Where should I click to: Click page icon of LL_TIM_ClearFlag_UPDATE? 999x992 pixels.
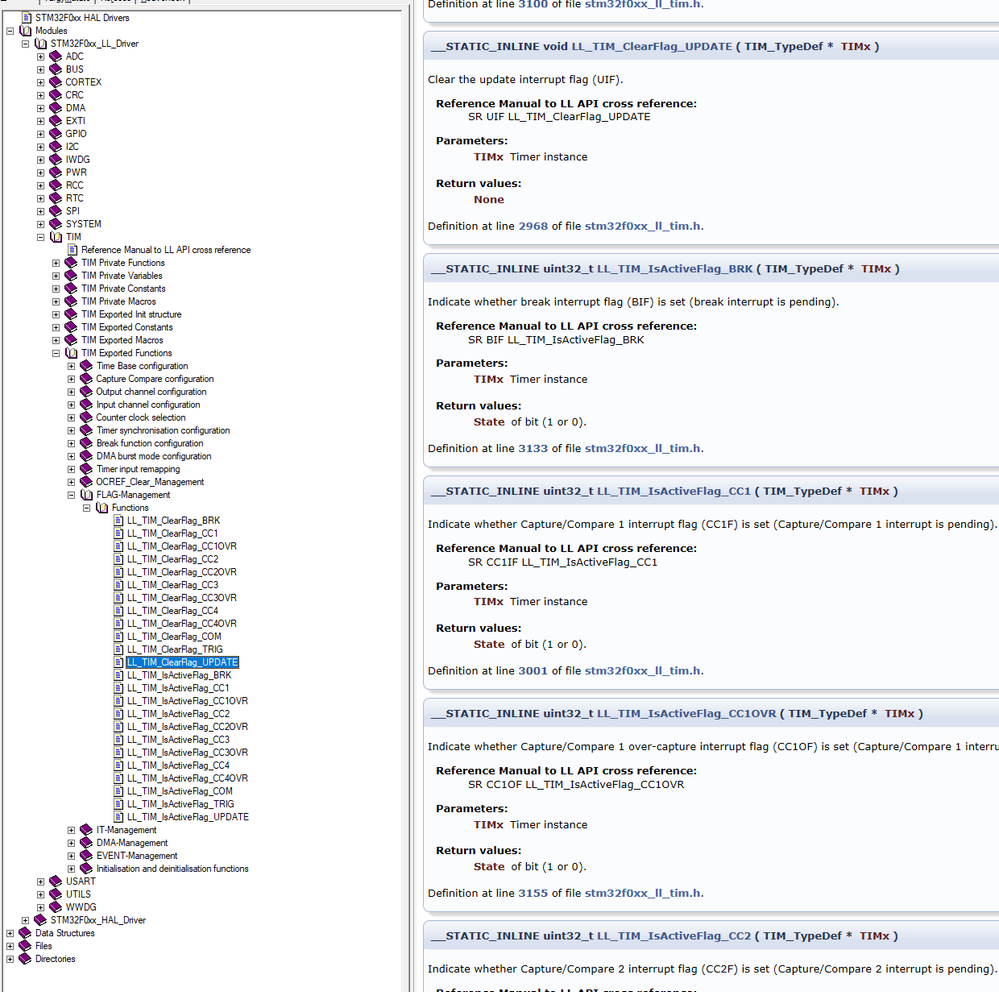(119, 662)
